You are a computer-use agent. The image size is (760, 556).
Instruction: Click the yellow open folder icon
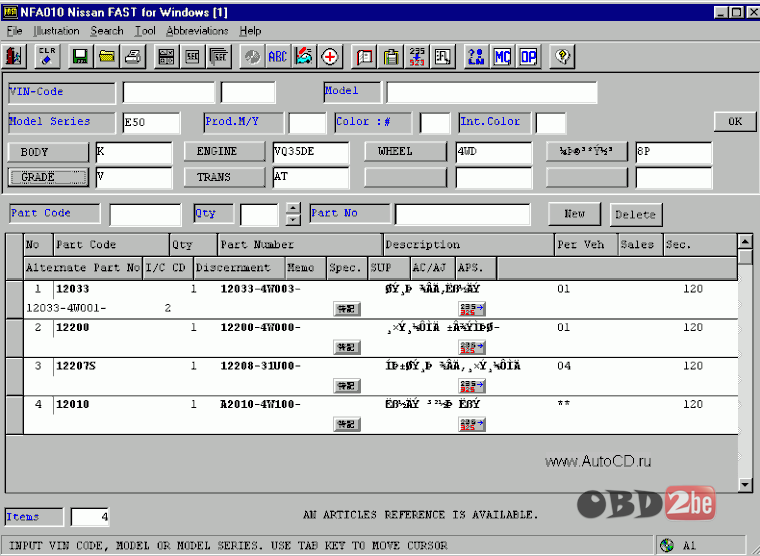click(x=107, y=57)
